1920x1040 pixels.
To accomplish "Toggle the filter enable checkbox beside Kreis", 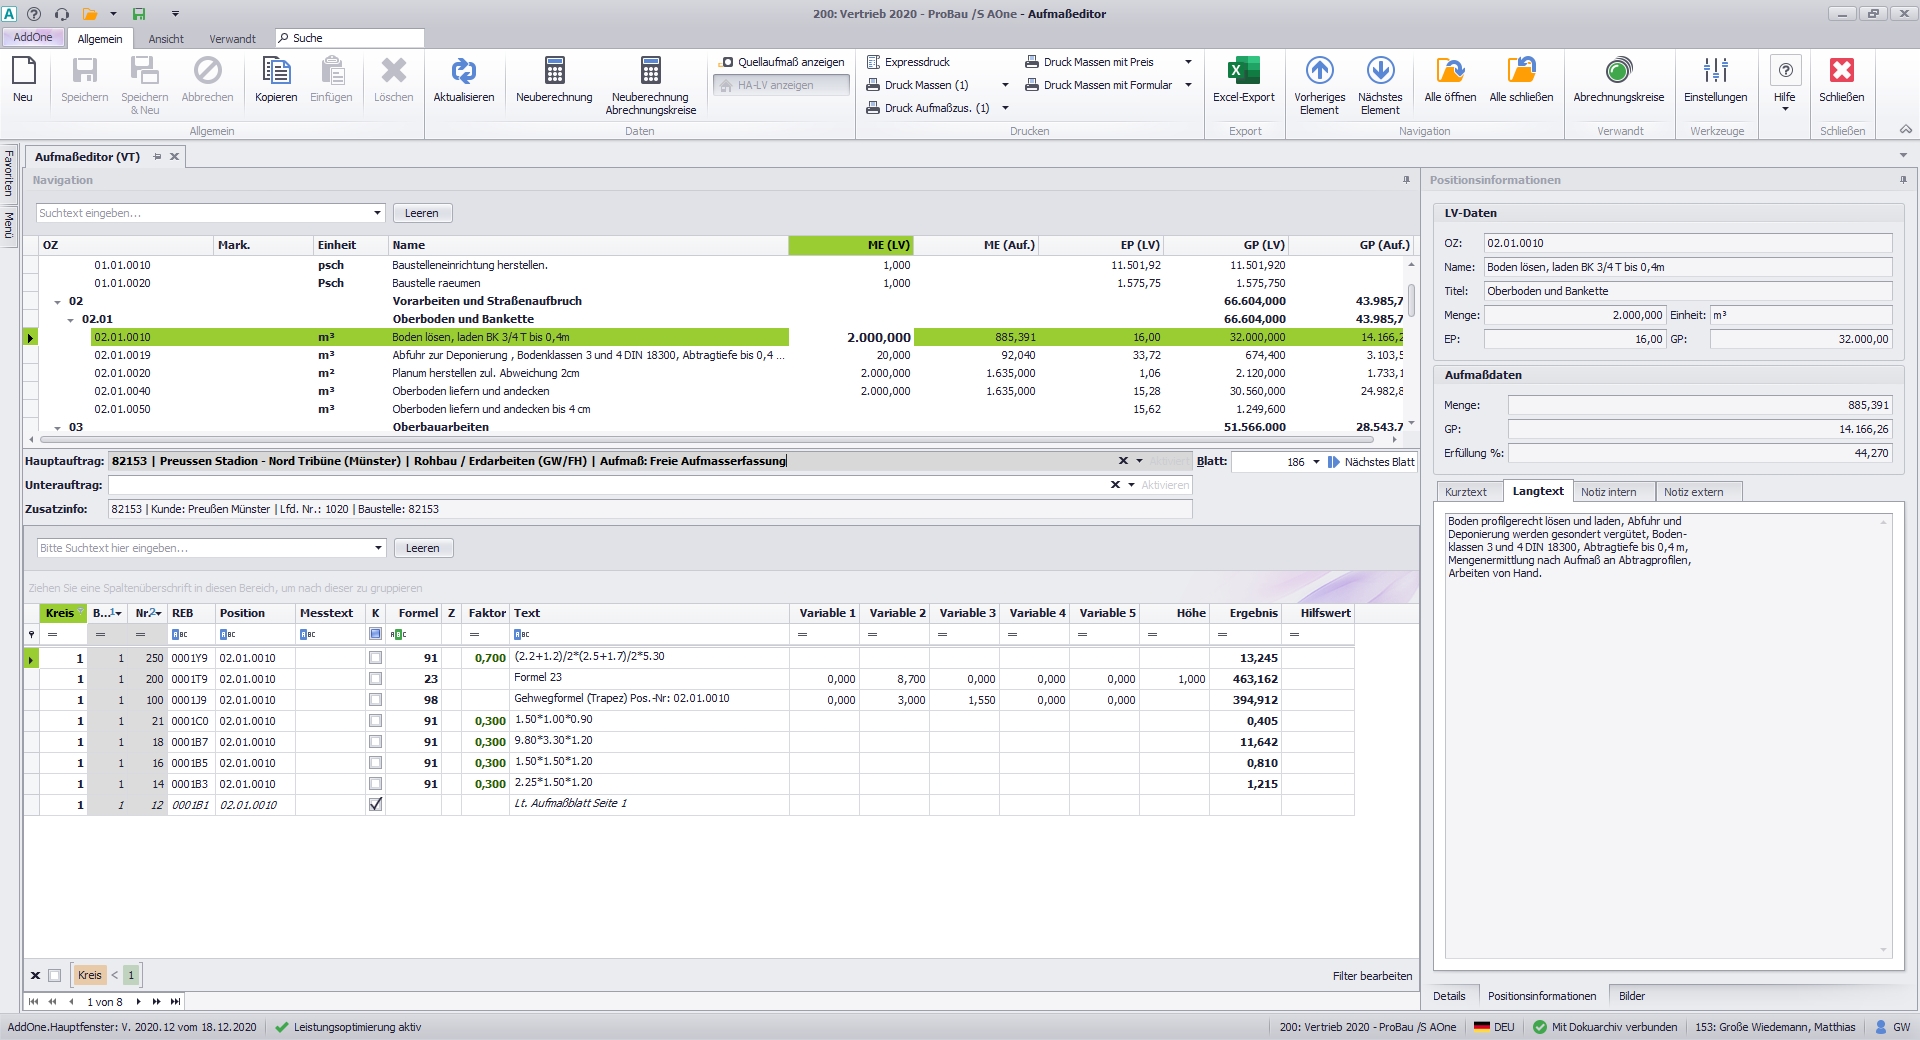I will [x=55, y=975].
